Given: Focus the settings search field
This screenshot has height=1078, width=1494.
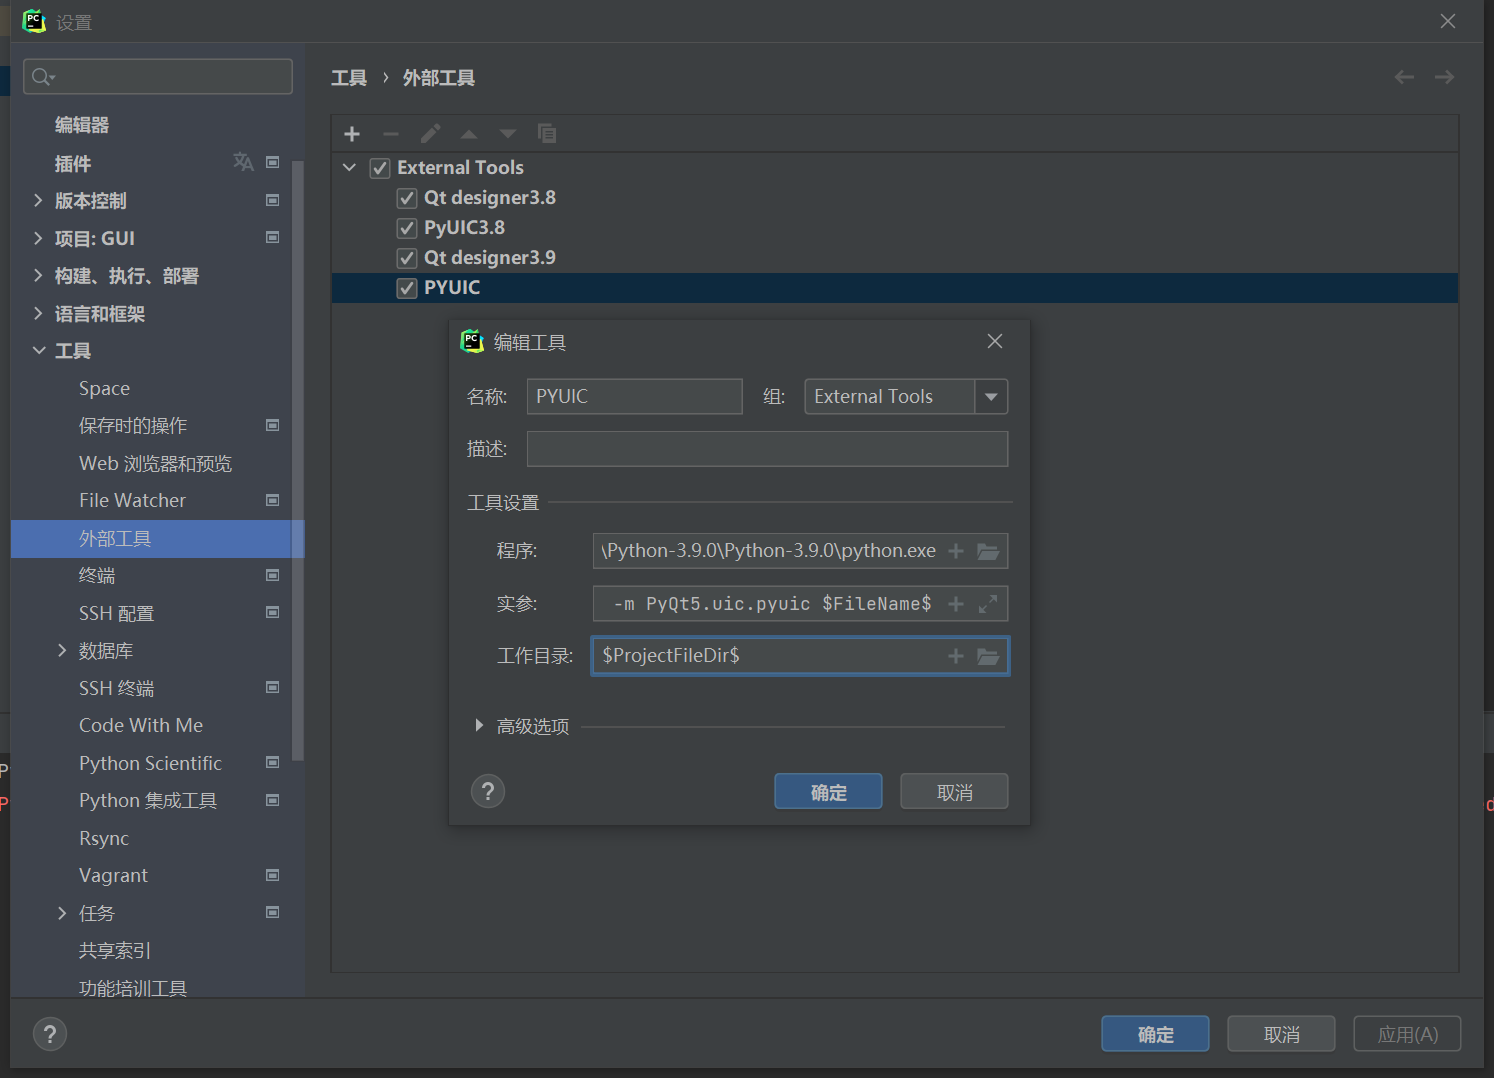Looking at the screenshot, I should point(158,77).
